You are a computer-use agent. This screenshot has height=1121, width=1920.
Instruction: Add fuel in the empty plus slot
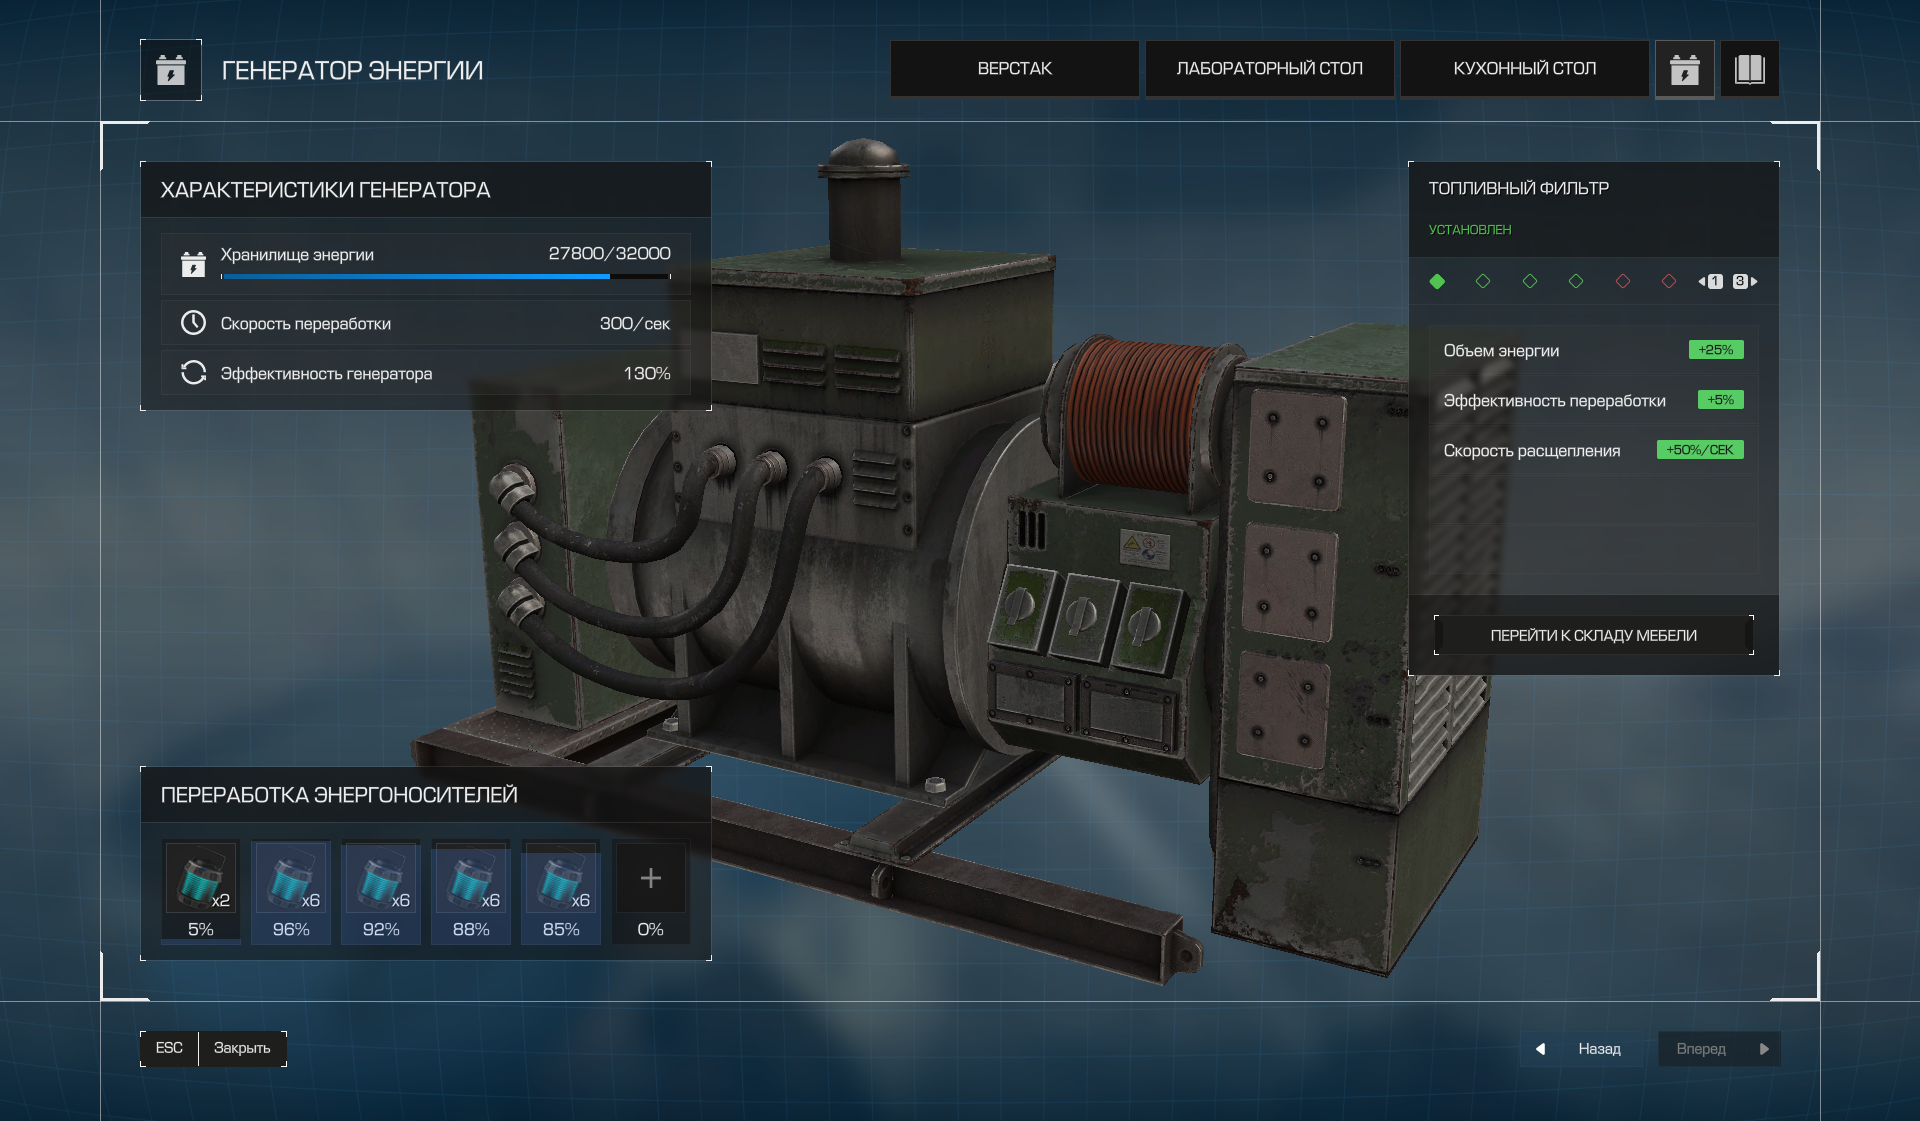click(x=651, y=878)
